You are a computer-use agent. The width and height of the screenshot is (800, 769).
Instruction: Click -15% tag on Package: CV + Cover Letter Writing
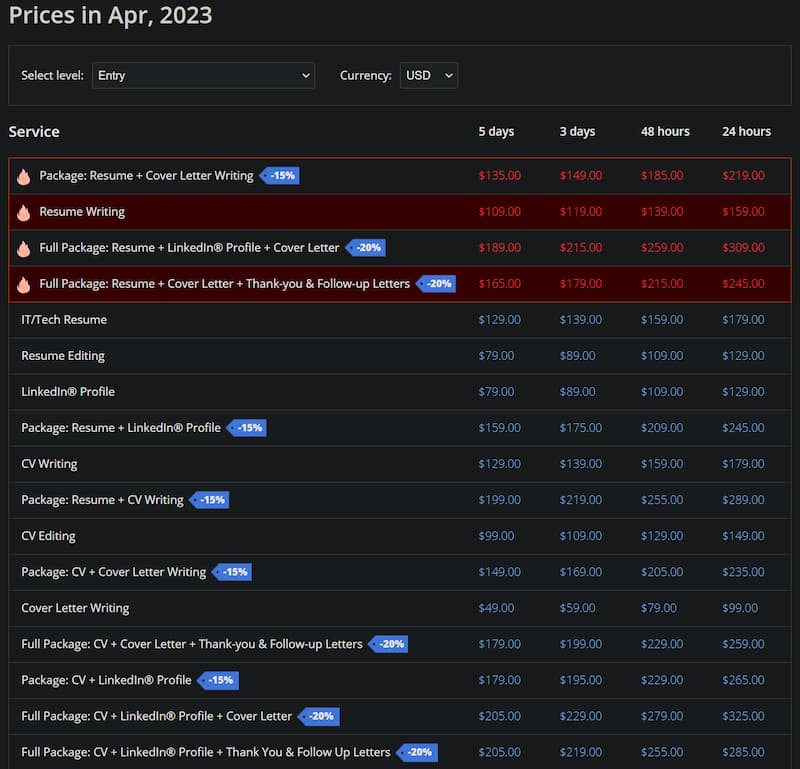pyautogui.click(x=232, y=572)
